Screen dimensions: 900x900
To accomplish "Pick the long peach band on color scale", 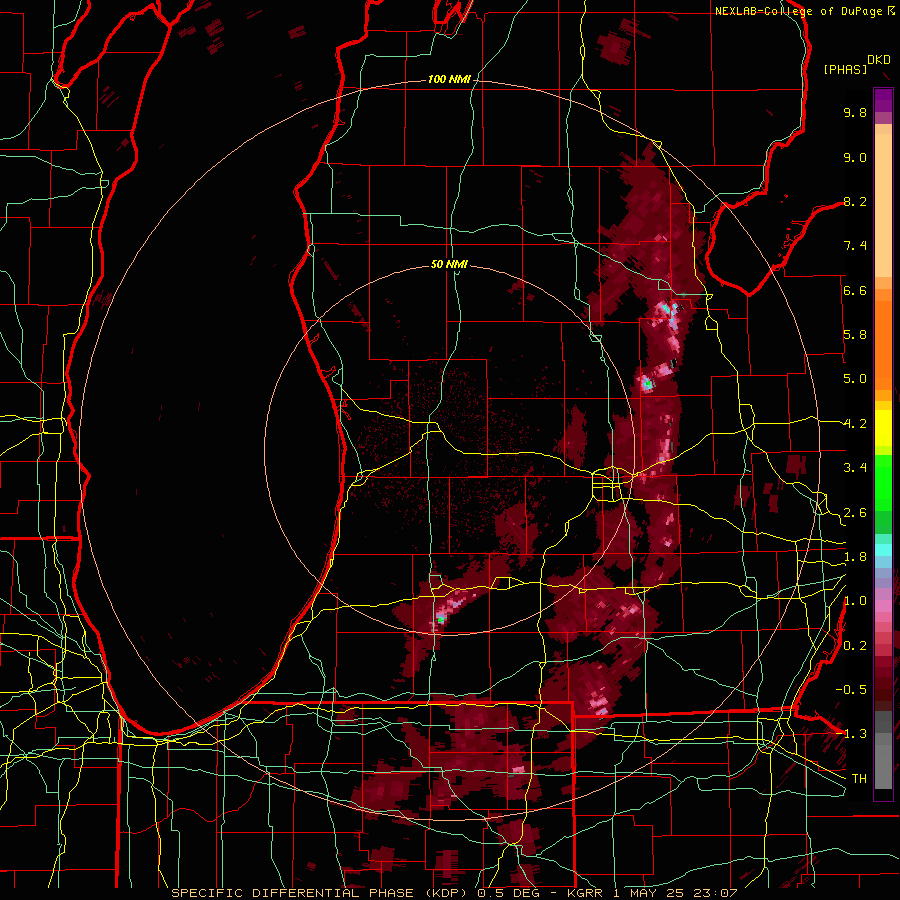I will pyautogui.click(x=883, y=206).
